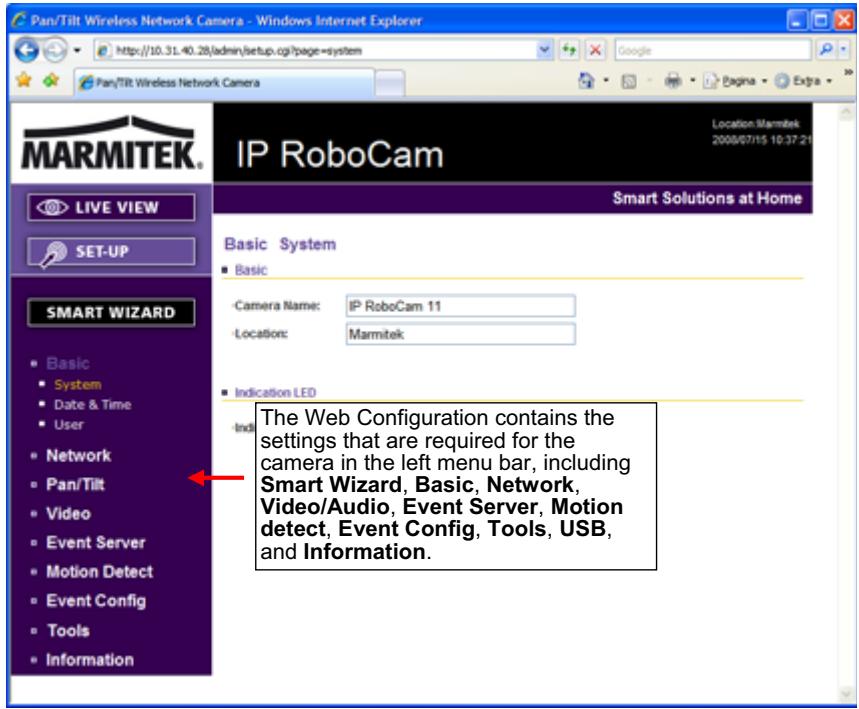Select System under Basic

click(x=77, y=385)
